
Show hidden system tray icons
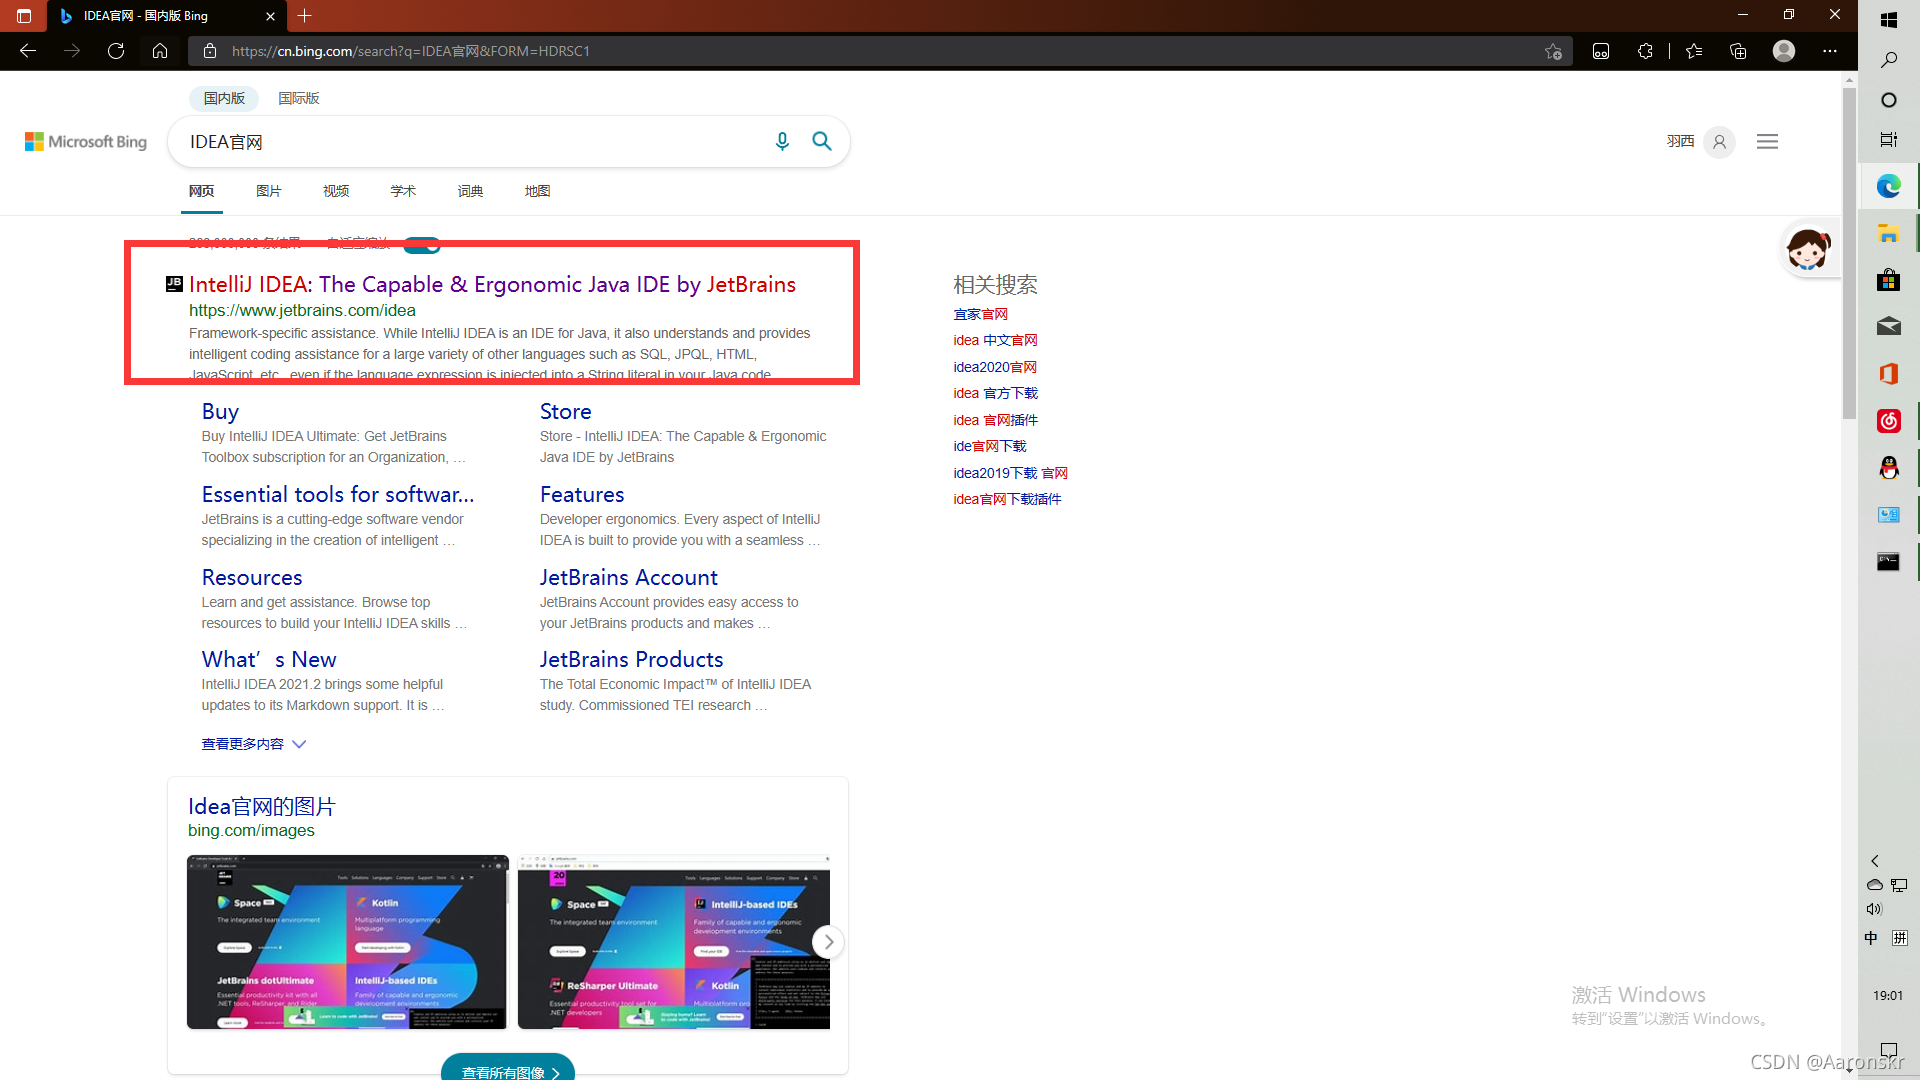(x=1875, y=861)
